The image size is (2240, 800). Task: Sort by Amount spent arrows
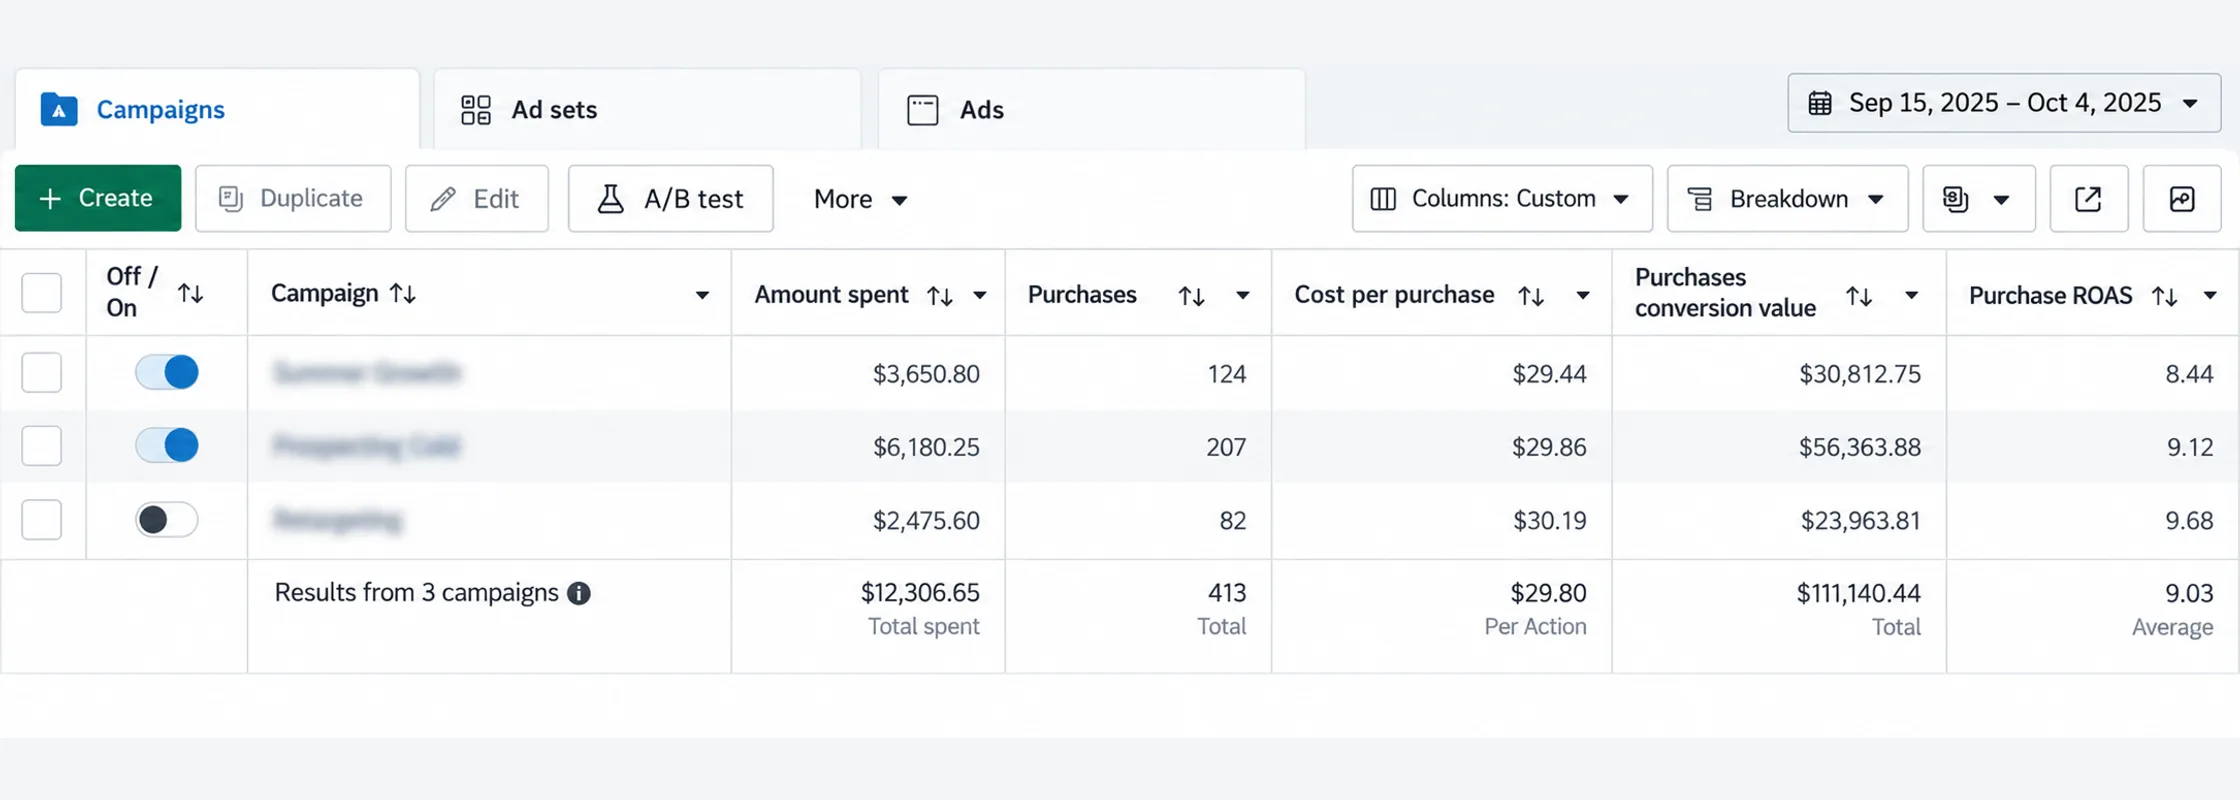tap(939, 295)
